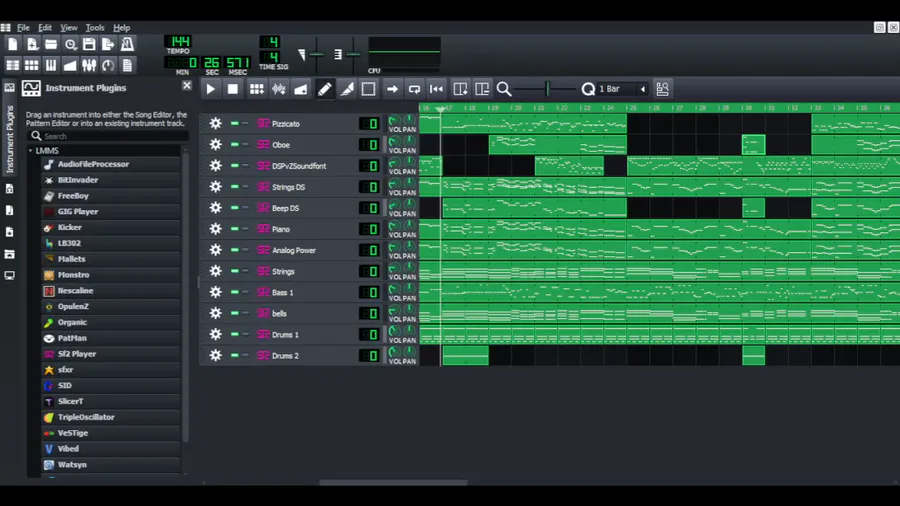Select the Kicker plugin
The height and width of the screenshot is (506, 900).
pyautogui.click(x=111, y=227)
